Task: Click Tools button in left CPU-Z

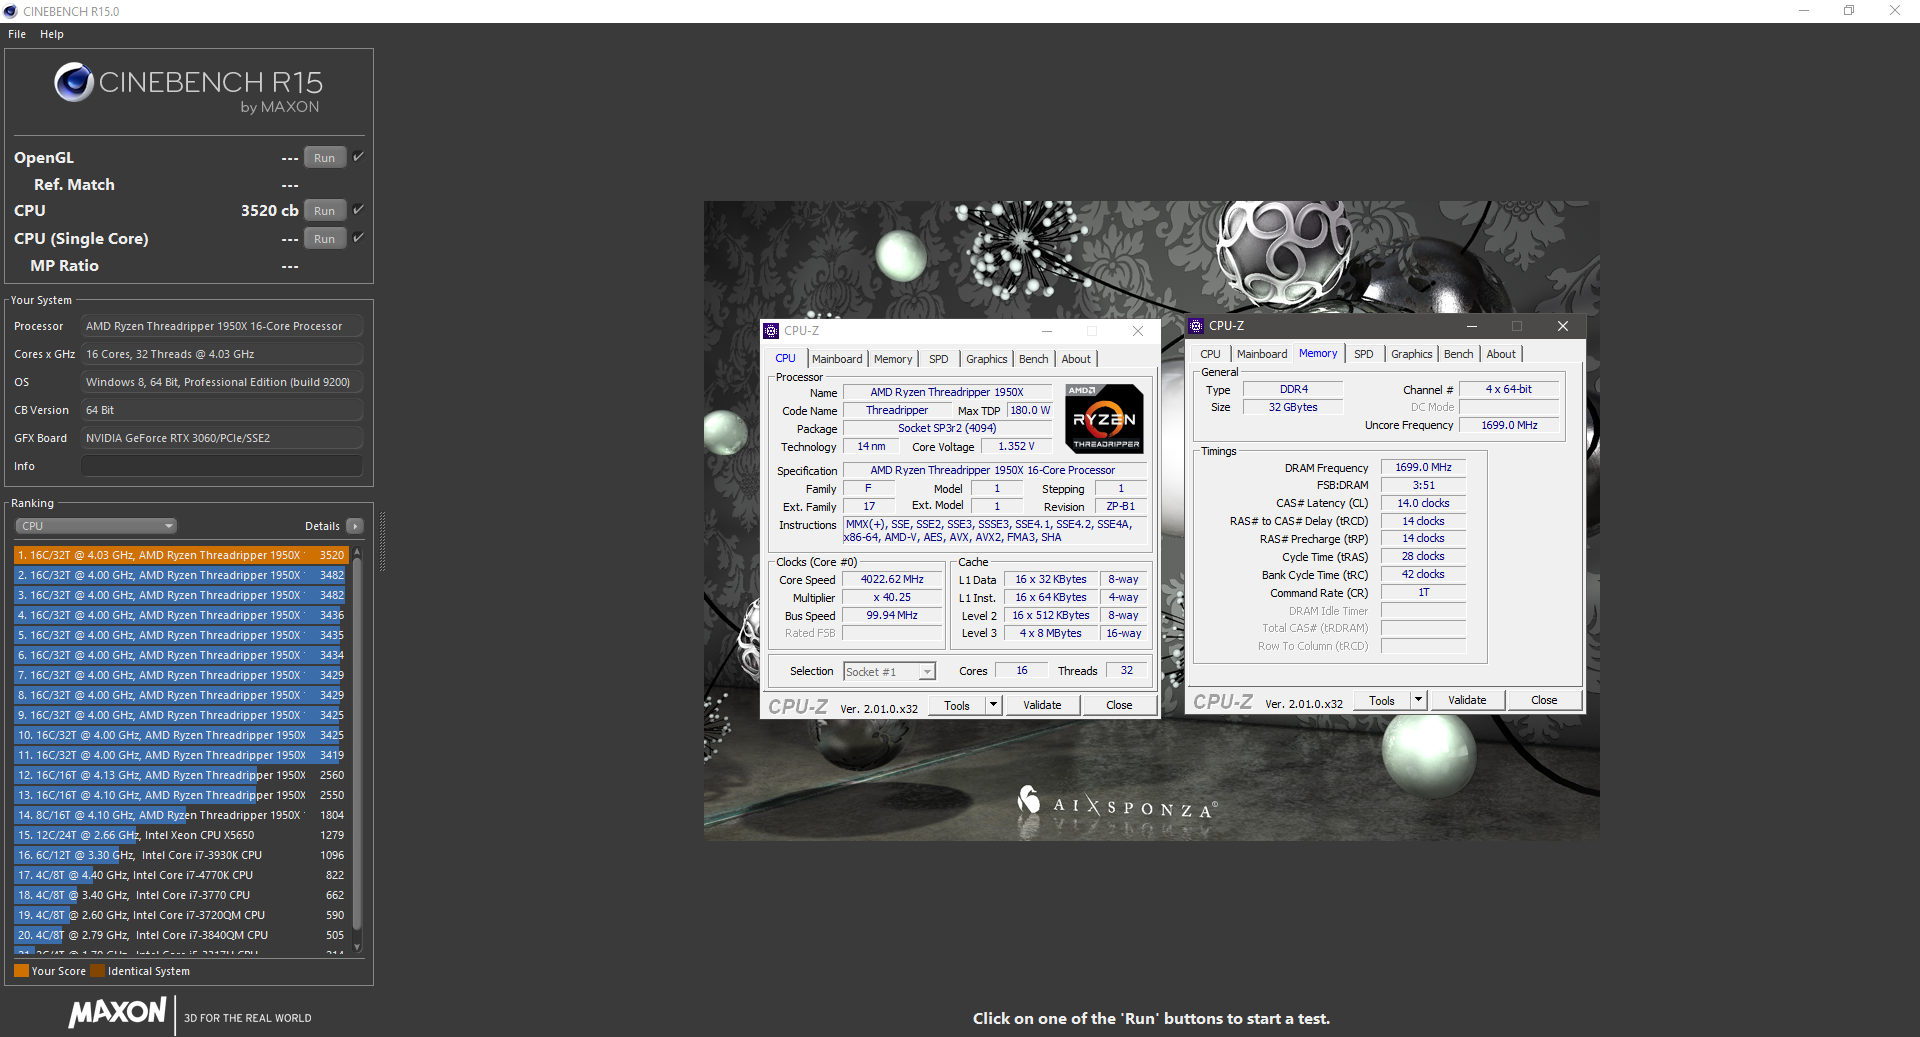Action: point(957,705)
